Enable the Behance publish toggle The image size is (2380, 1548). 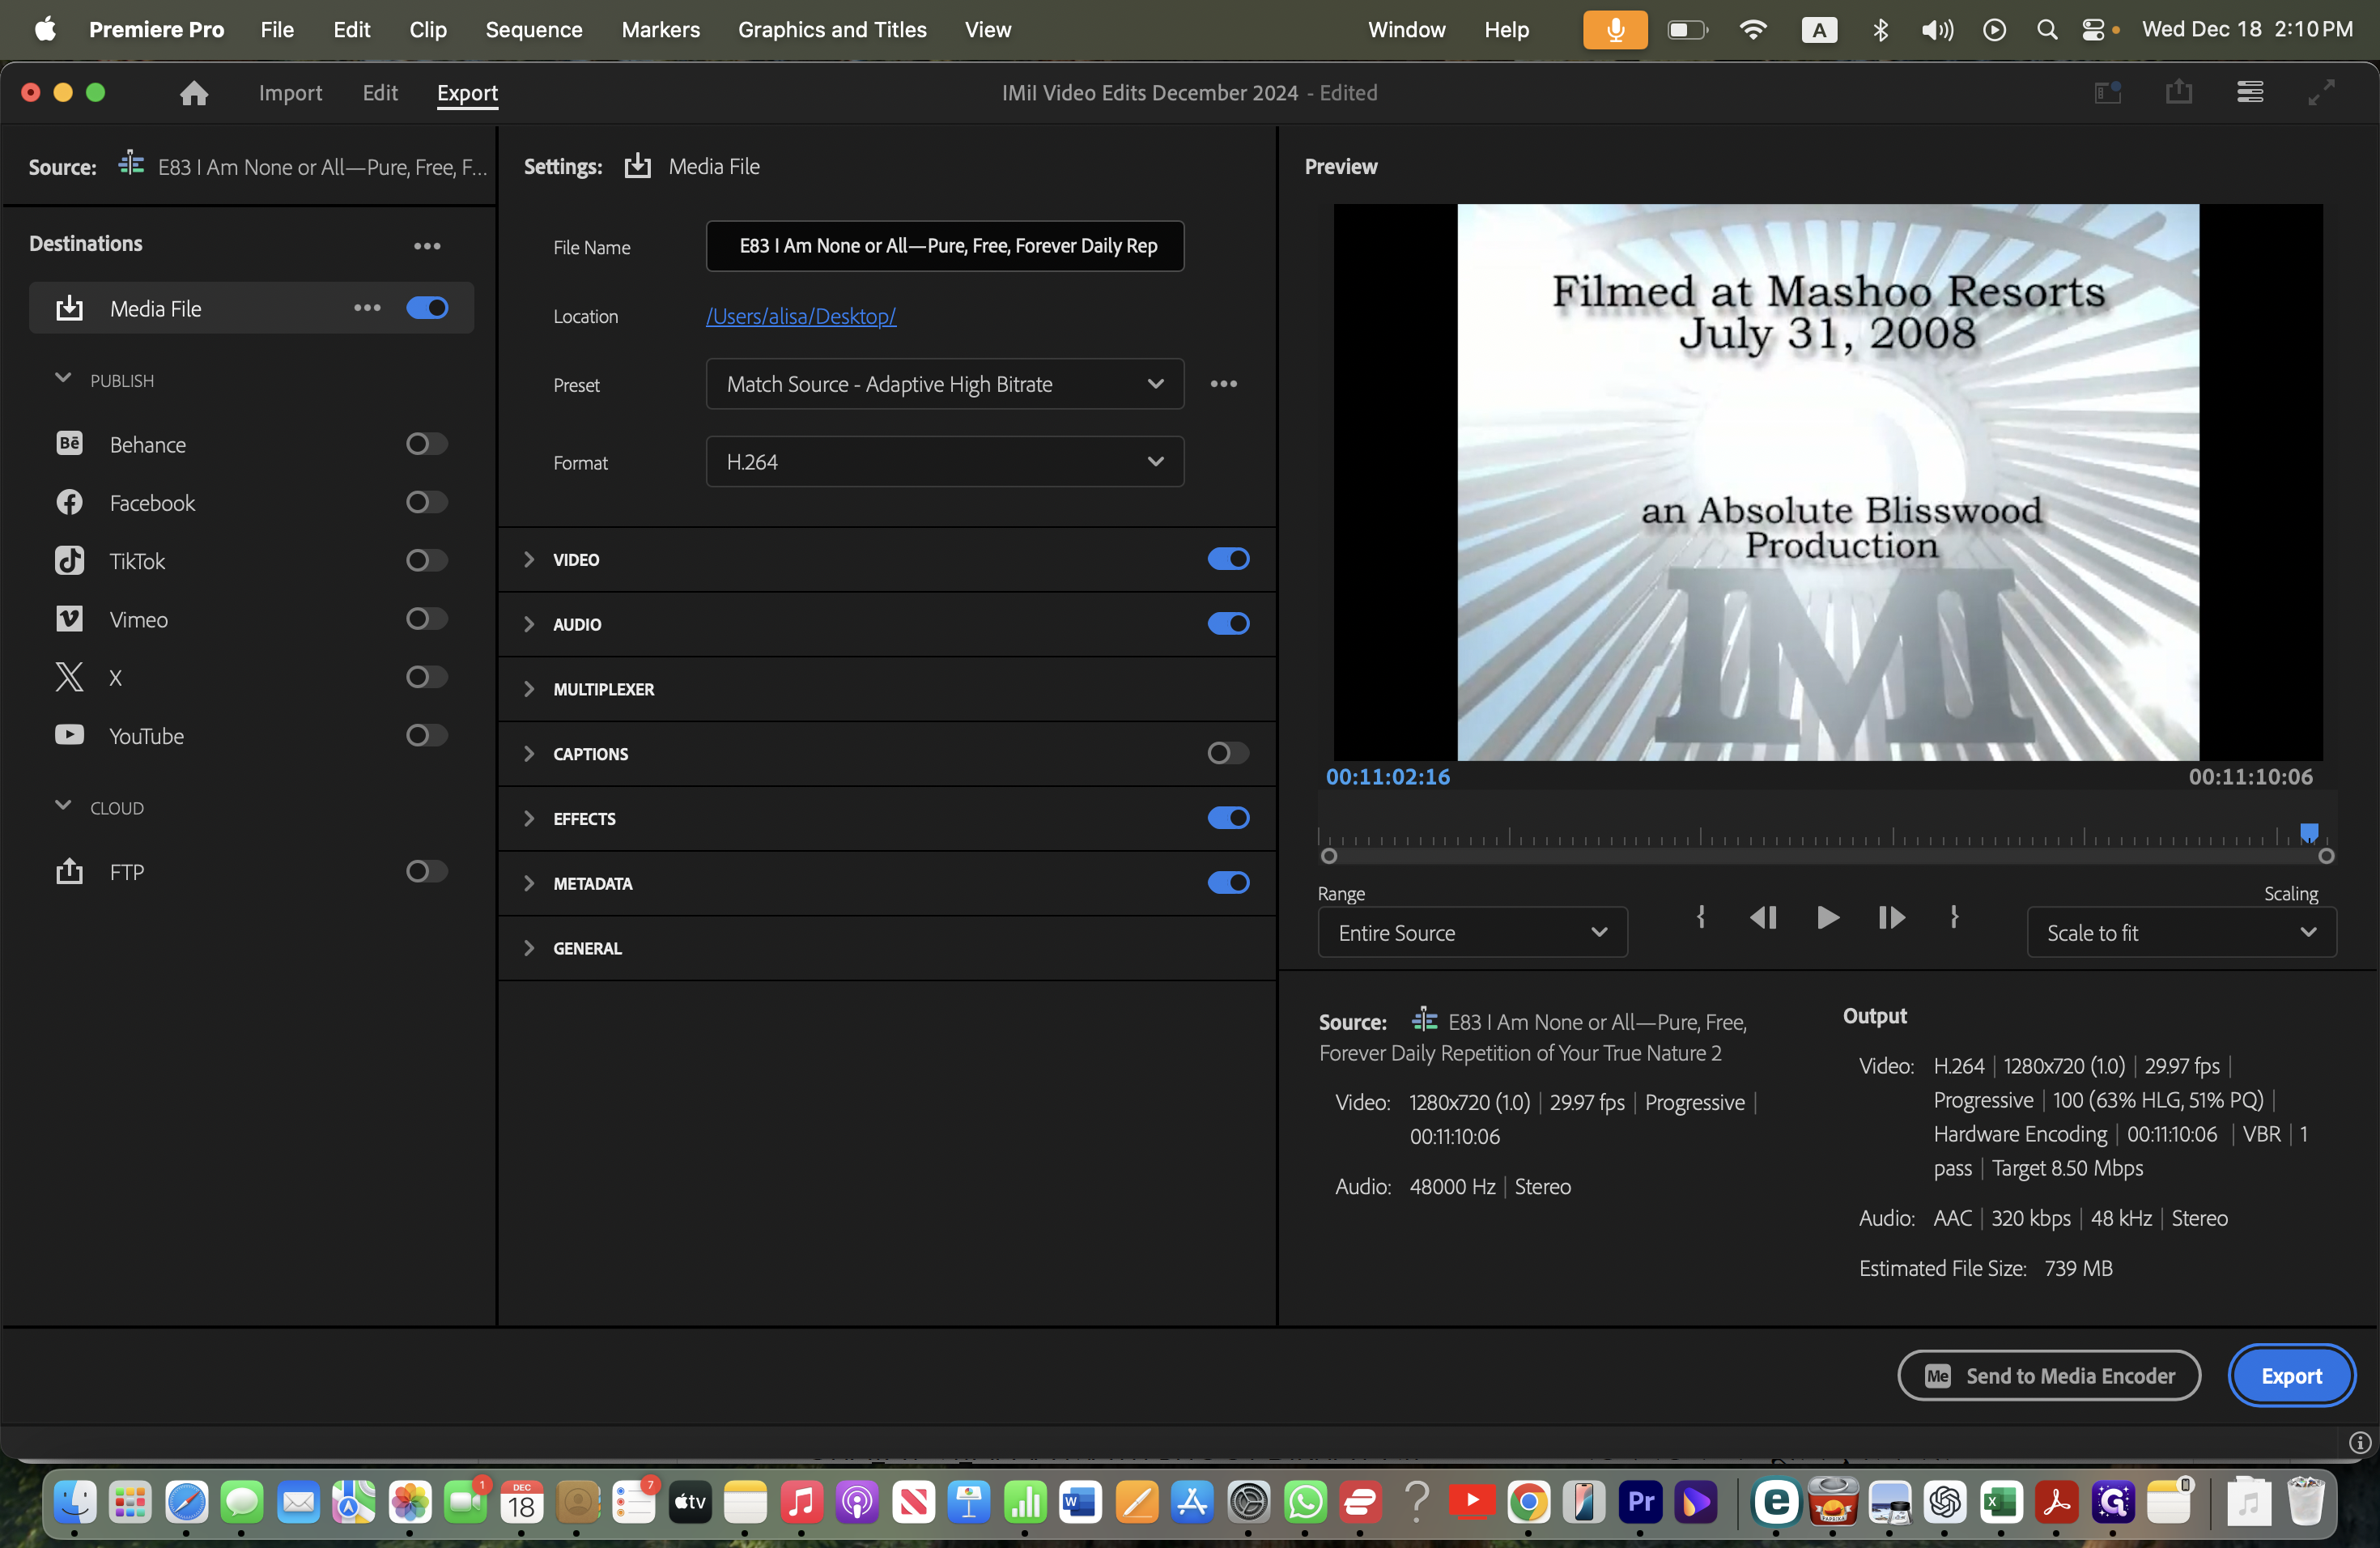click(x=427, y=443)
